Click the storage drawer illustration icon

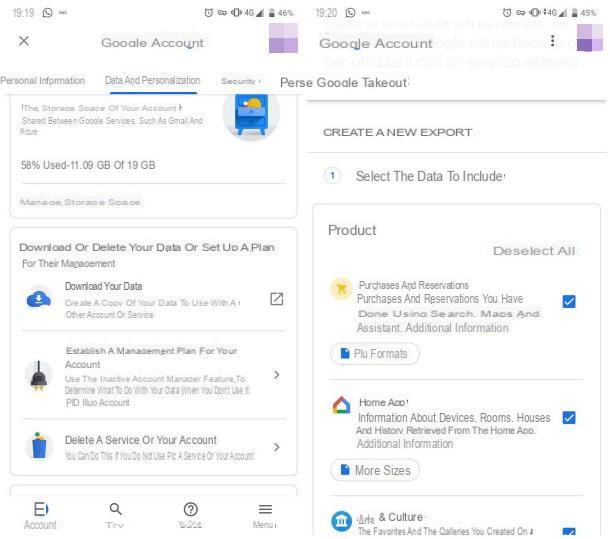point(251,115)
